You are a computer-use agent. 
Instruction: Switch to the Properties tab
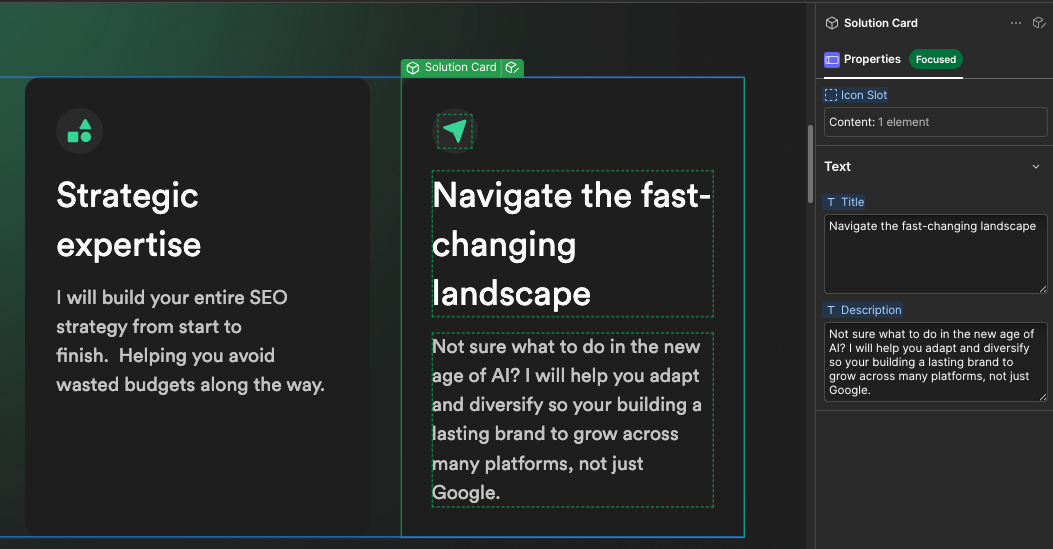pos(872,59)
